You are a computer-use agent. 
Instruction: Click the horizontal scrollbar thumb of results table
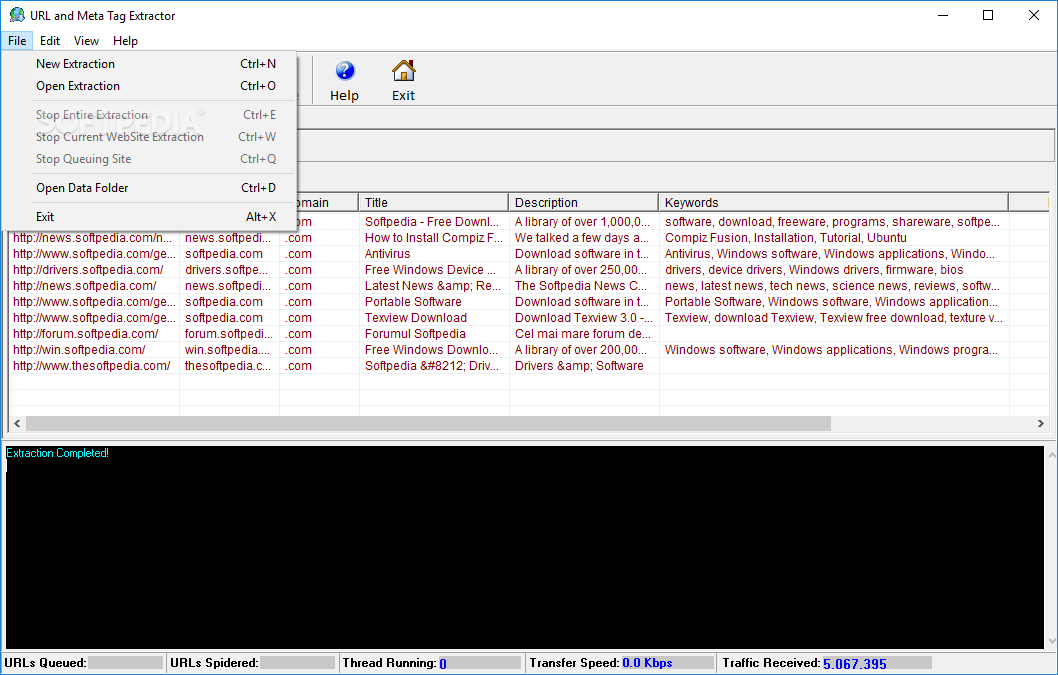[x=428, y=423]
